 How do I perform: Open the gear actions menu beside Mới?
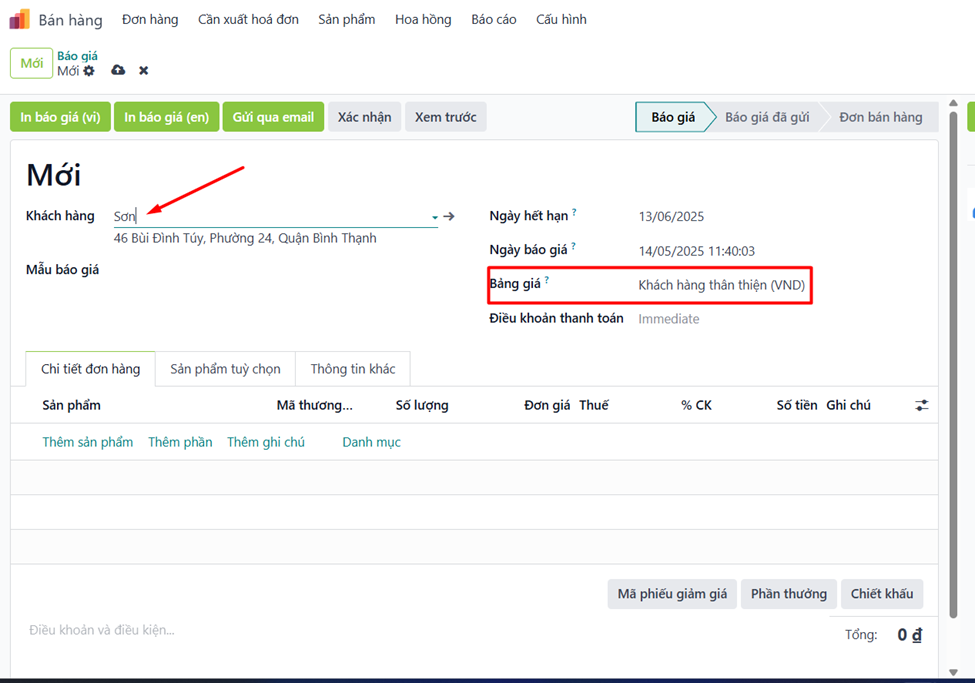(x=89, y=71)
